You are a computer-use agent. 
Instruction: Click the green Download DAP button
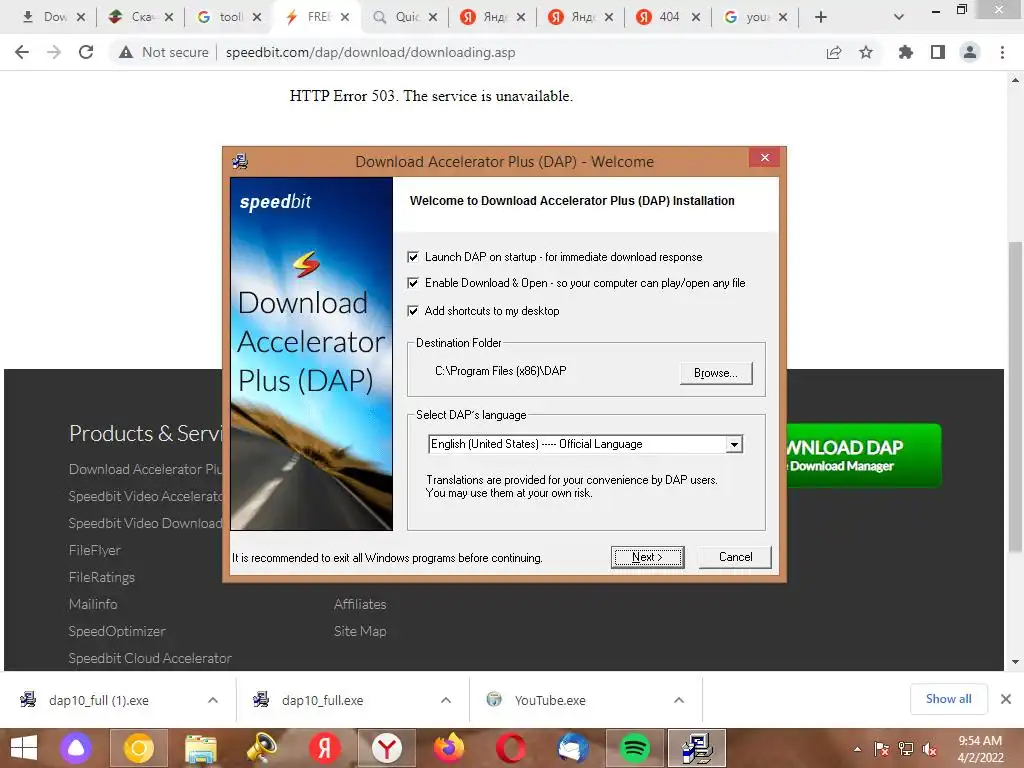tap(863, 455)
